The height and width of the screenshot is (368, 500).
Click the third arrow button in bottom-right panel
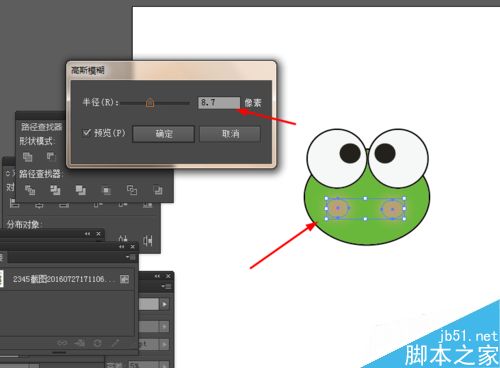(164, 344)
